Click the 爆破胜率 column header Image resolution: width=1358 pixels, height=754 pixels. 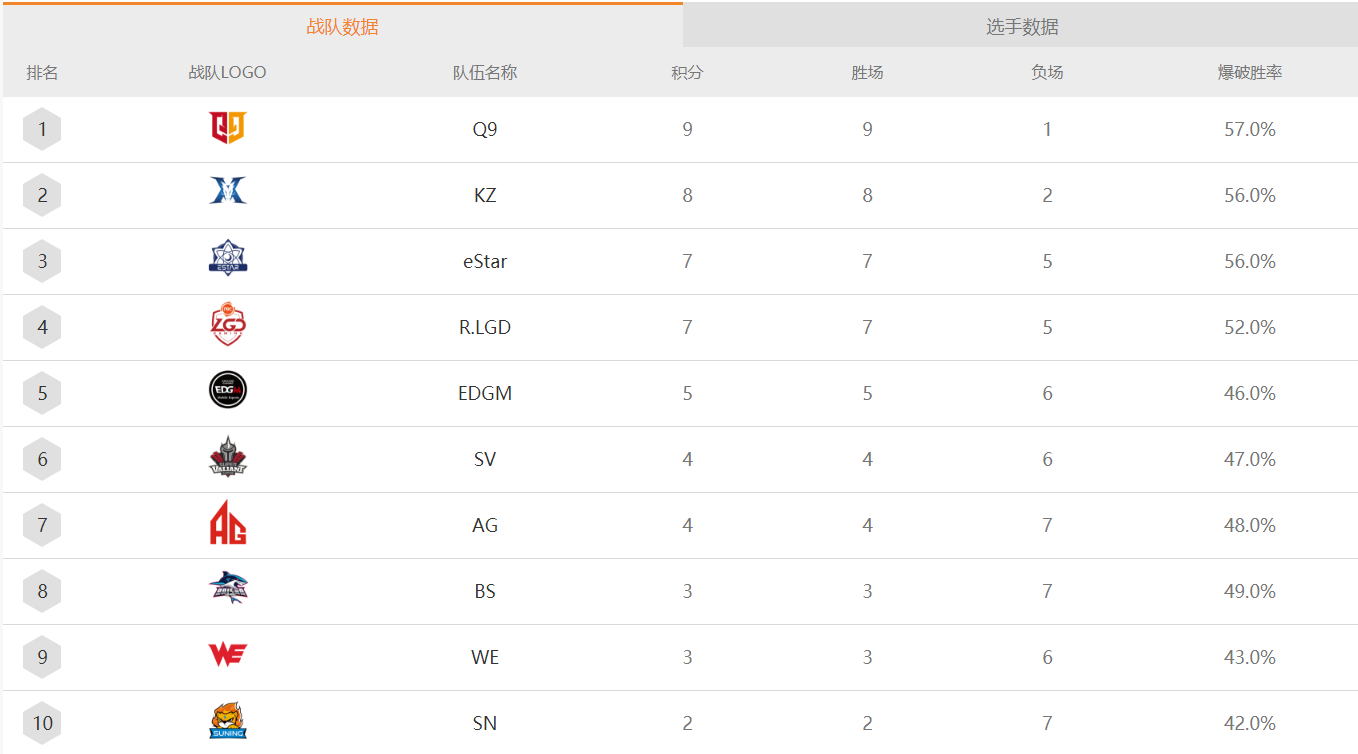coord(1249,72)
